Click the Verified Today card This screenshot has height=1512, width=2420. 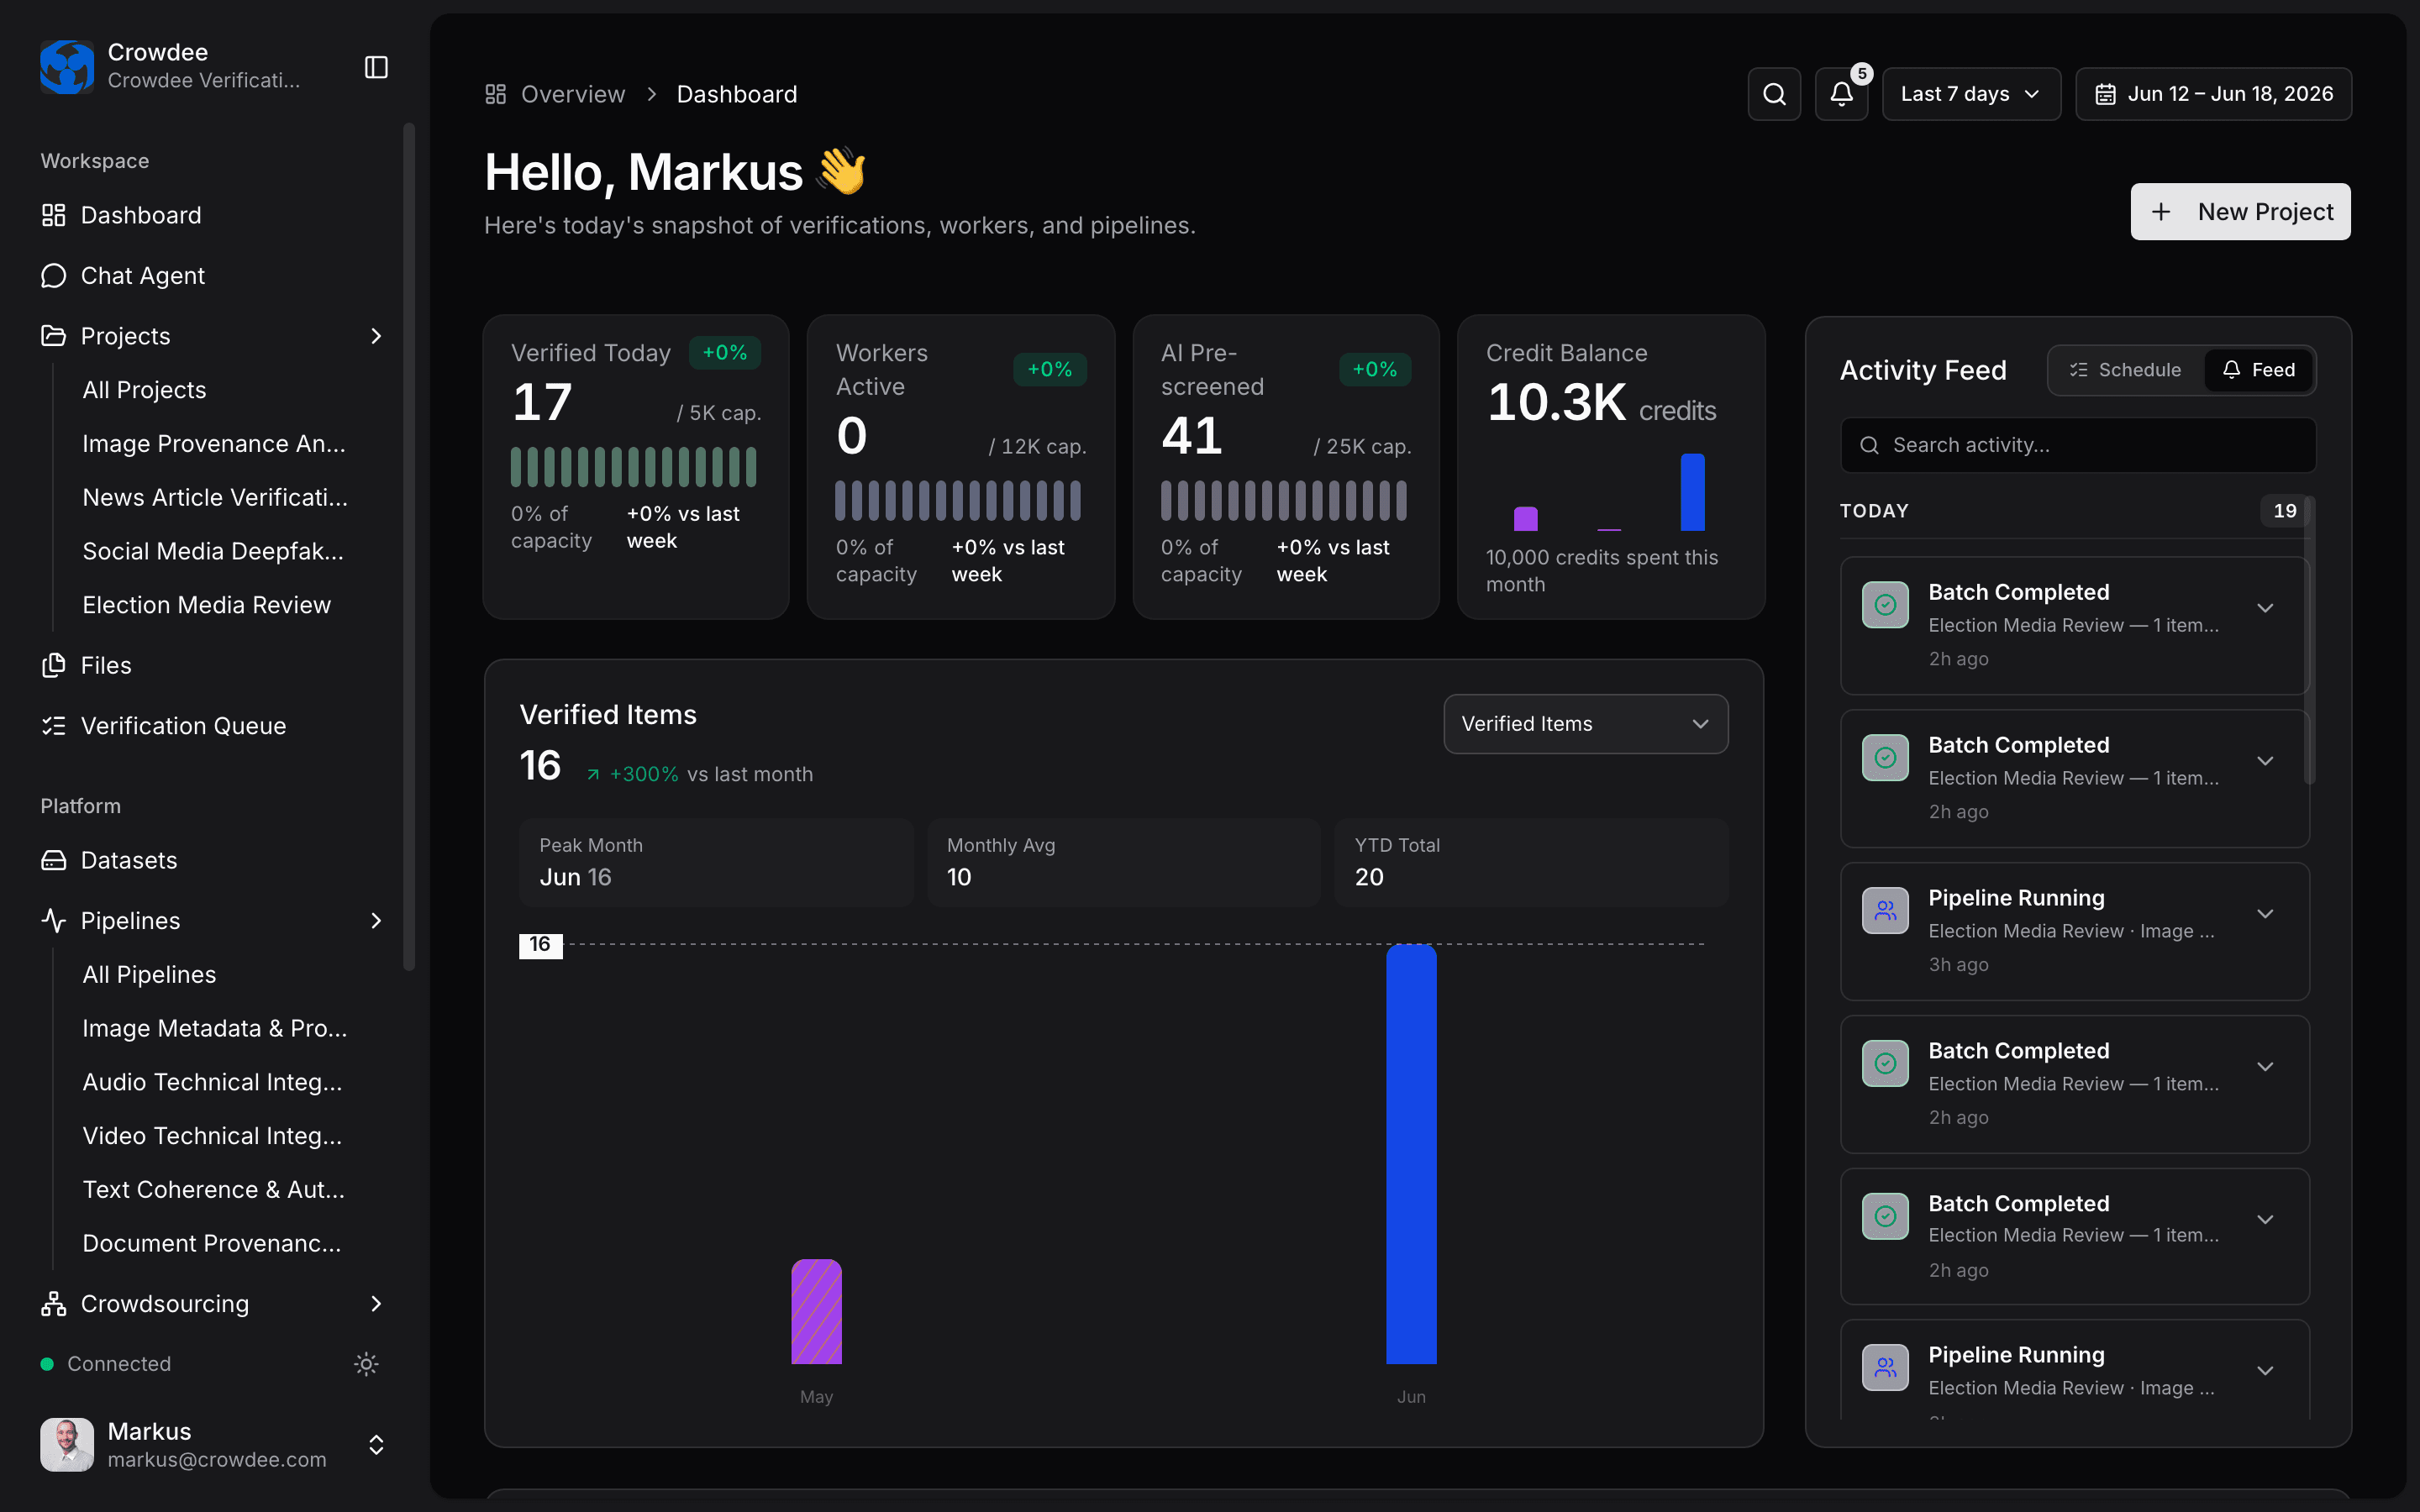(x=636, y=467)
